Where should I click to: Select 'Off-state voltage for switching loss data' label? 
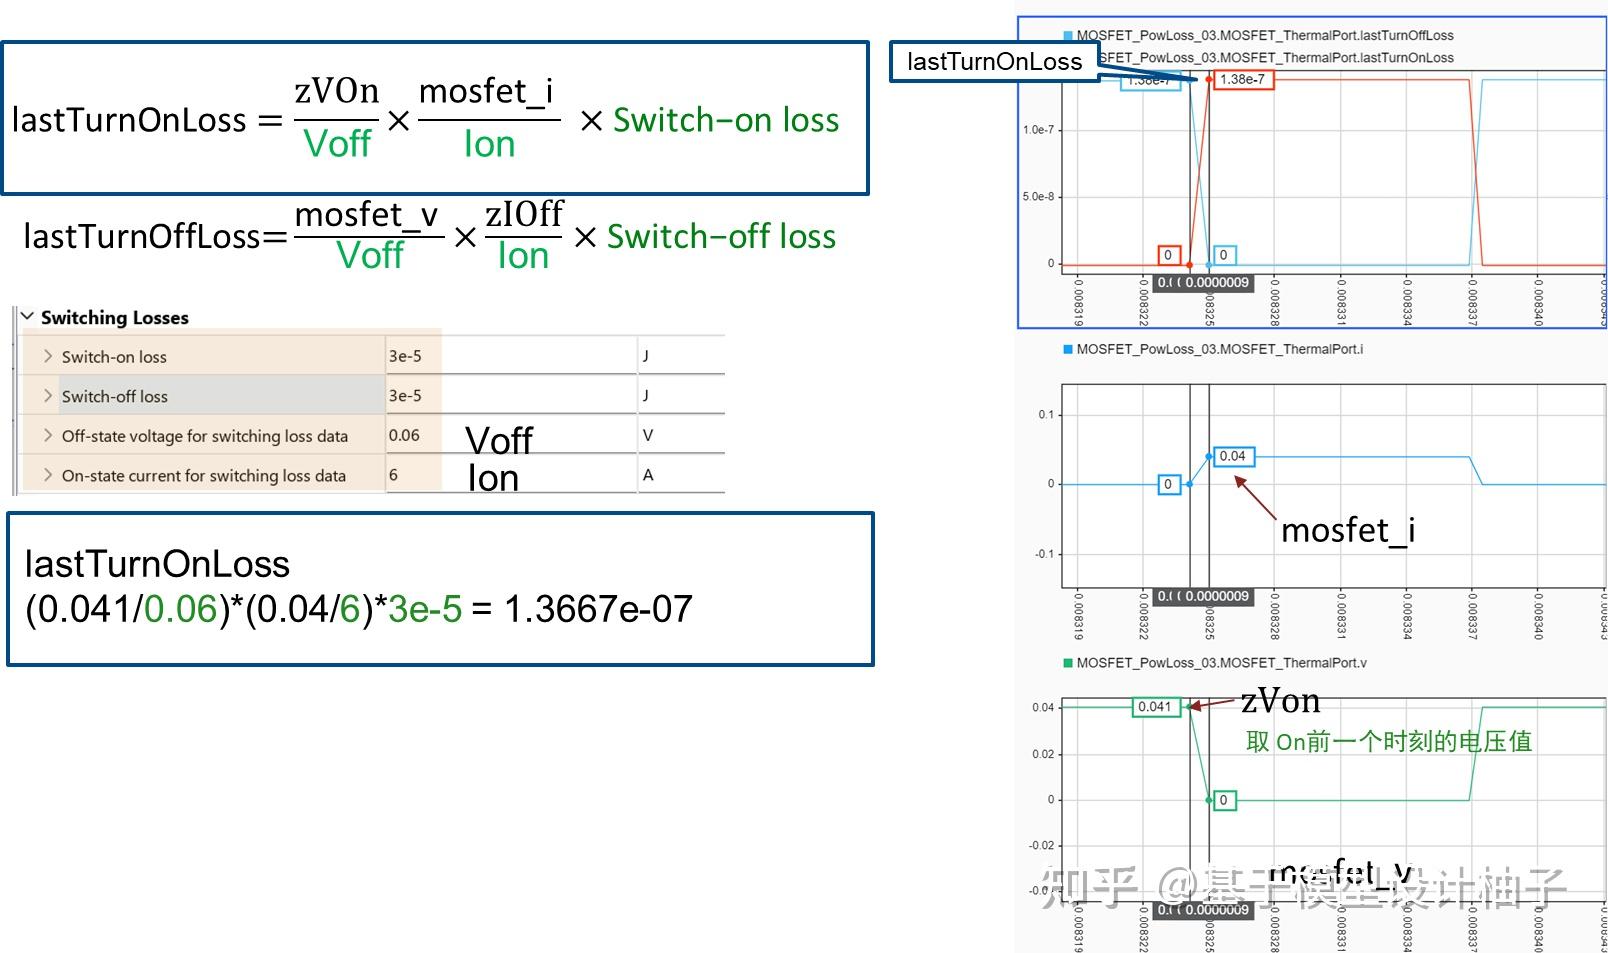(x=205, y=437)
